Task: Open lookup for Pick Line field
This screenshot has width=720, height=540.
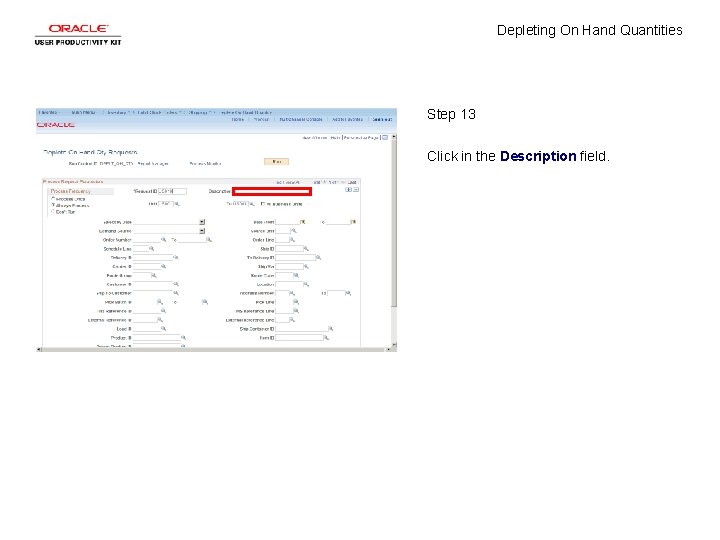Action: tap(296, 302)
